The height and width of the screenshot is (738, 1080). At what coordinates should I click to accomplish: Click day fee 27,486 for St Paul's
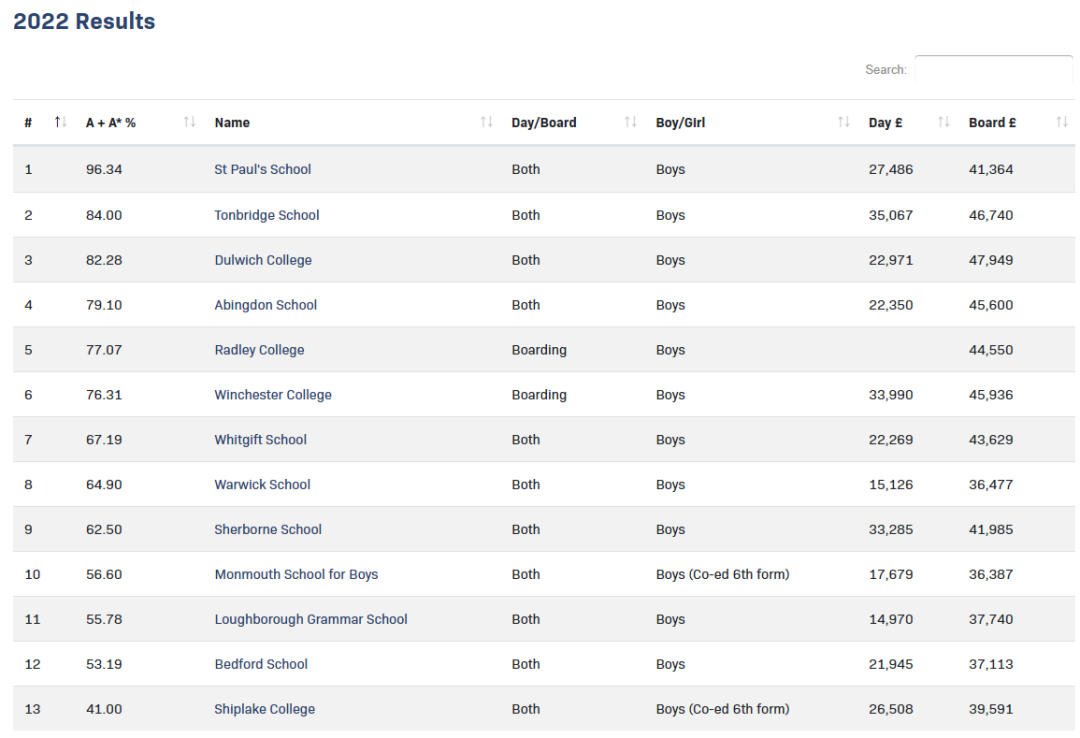[x=891, y=170]
